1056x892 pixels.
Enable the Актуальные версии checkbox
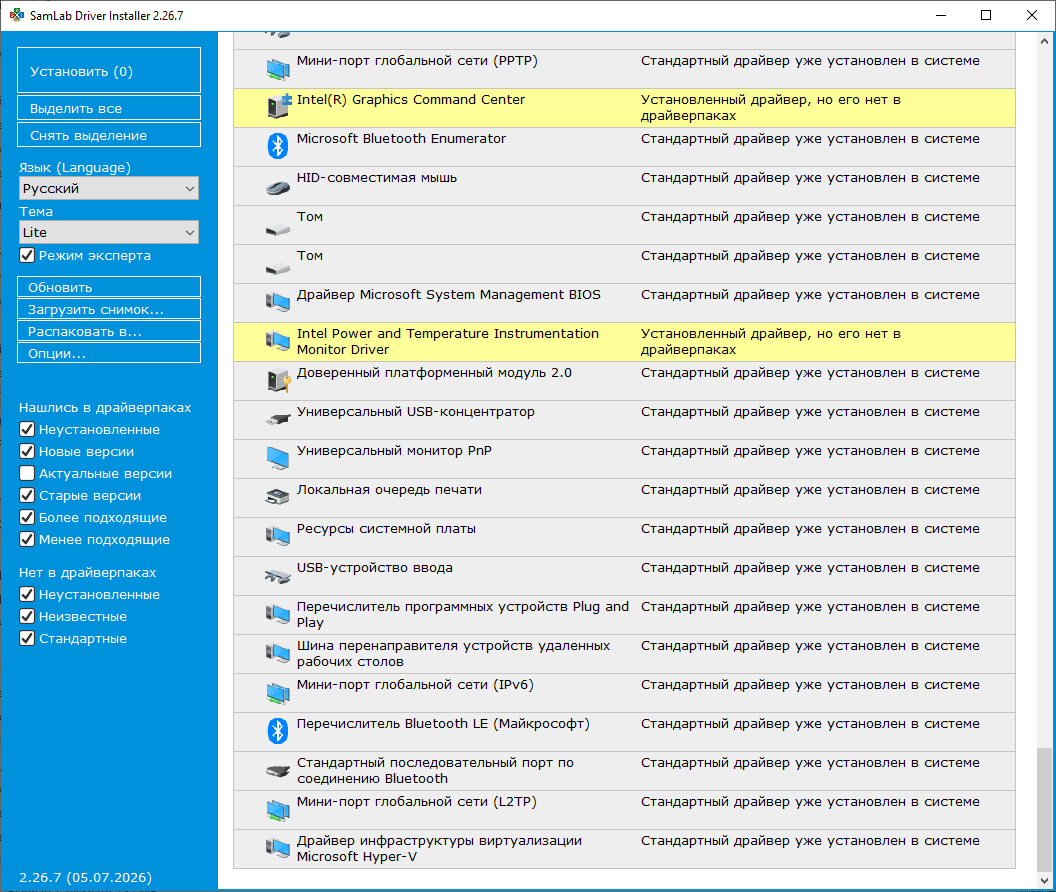(x=27, y=473)
